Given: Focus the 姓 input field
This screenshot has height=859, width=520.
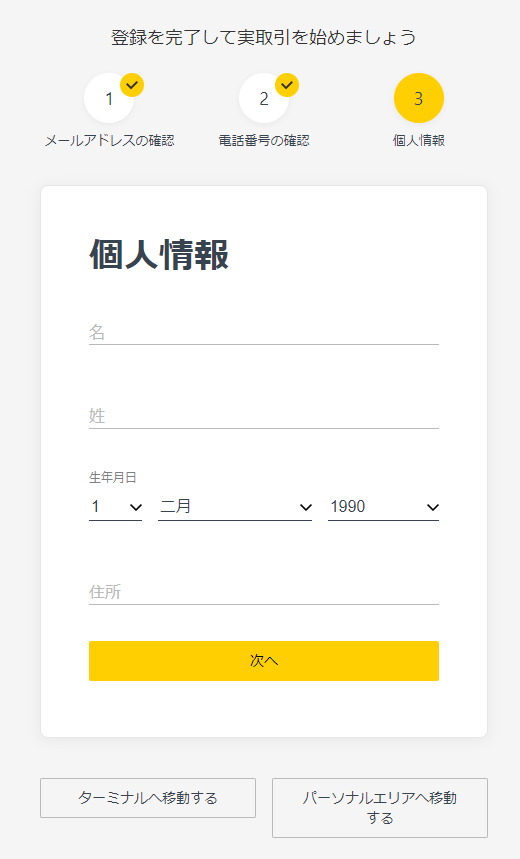Looking at the screenshot, I should (x=264, y=416).
